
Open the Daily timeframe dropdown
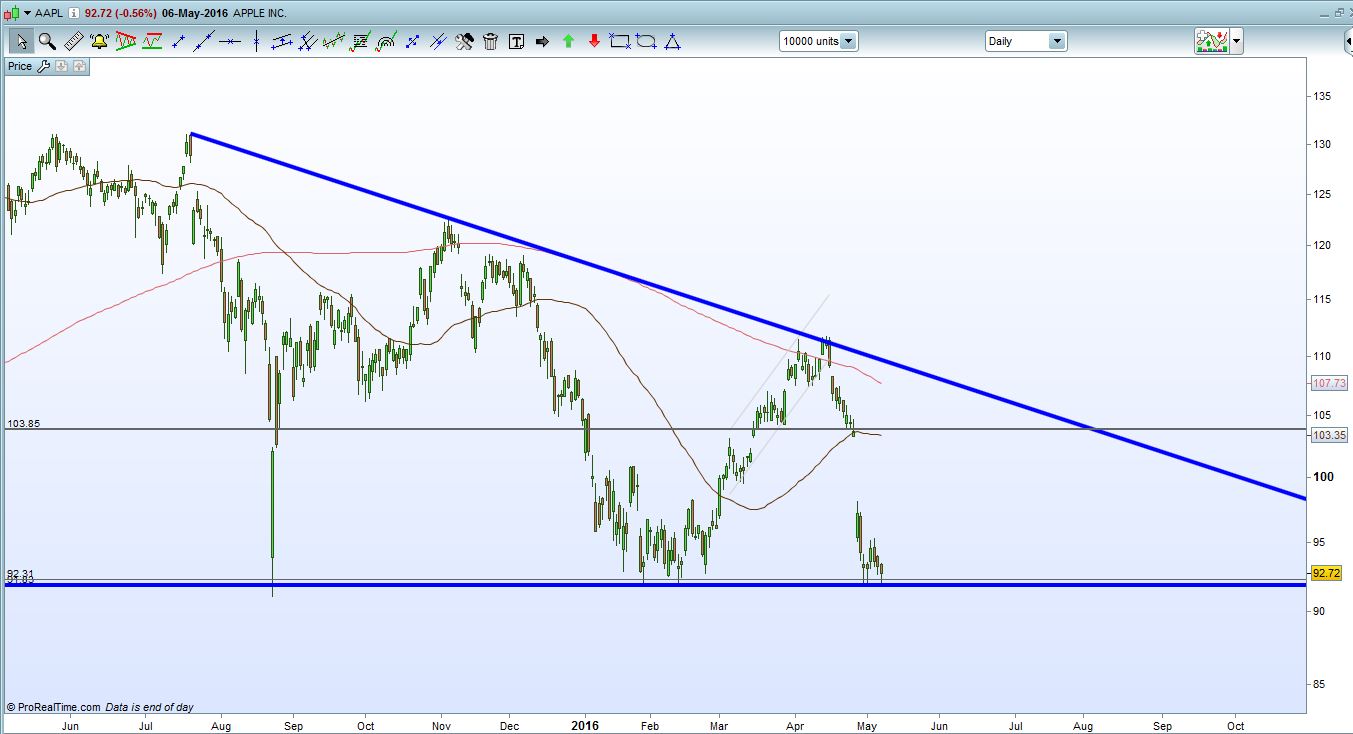1057,41
